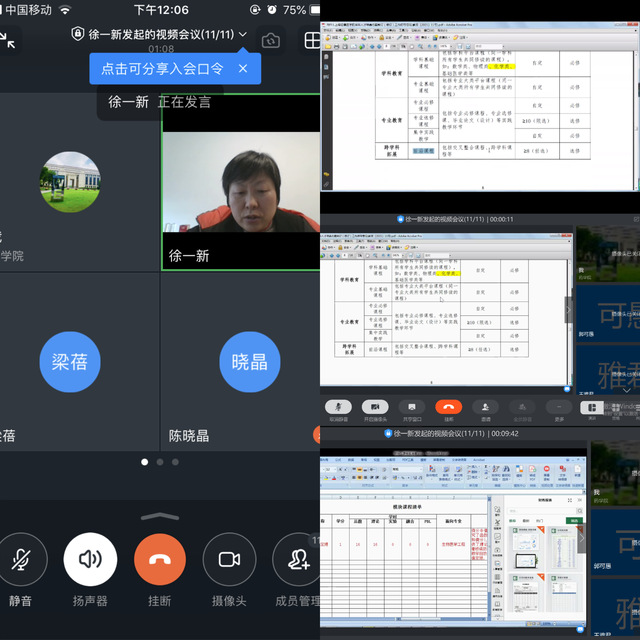The image size is (640, 640).
Task: Click desktop meeting orange hang-up button
Action: click(449, 407)
